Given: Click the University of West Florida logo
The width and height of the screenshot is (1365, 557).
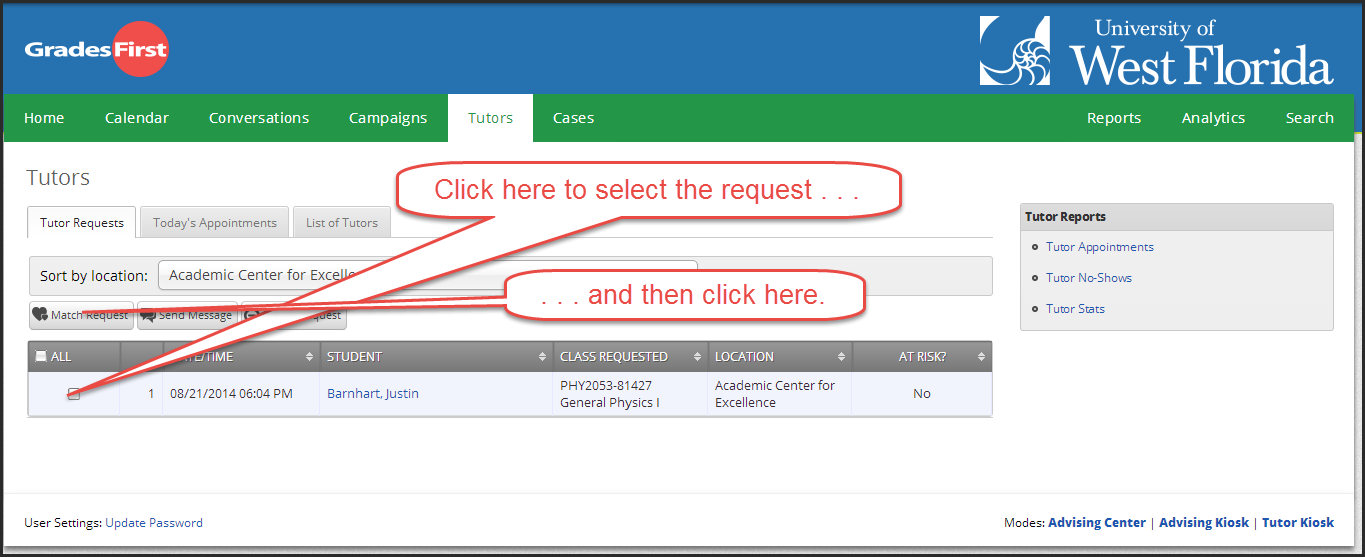Looking at the screenshot, I should click(x=1156, y=50).
